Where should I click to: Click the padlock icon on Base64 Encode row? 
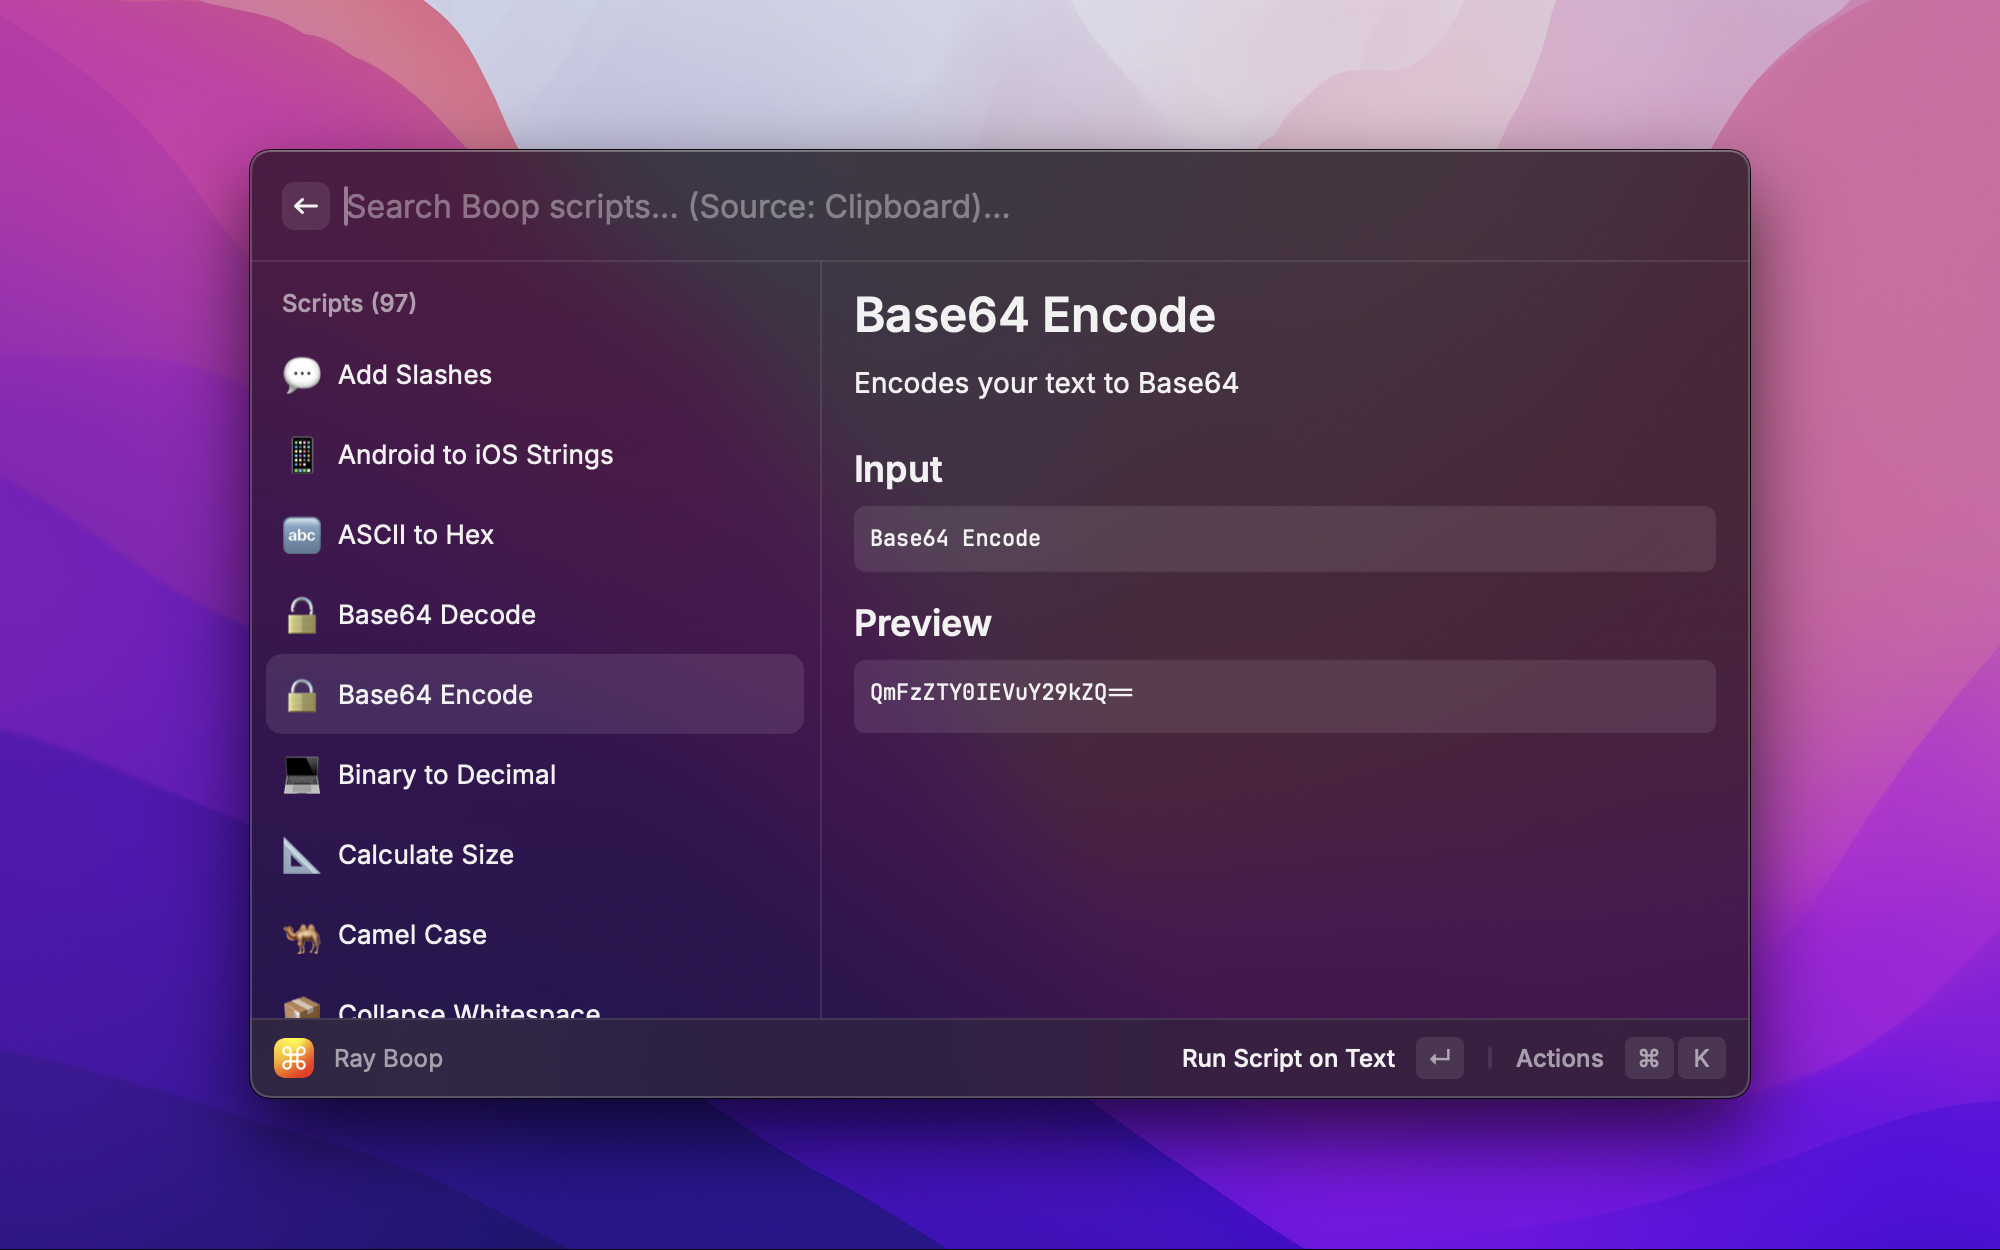click(x=301, y=694)
